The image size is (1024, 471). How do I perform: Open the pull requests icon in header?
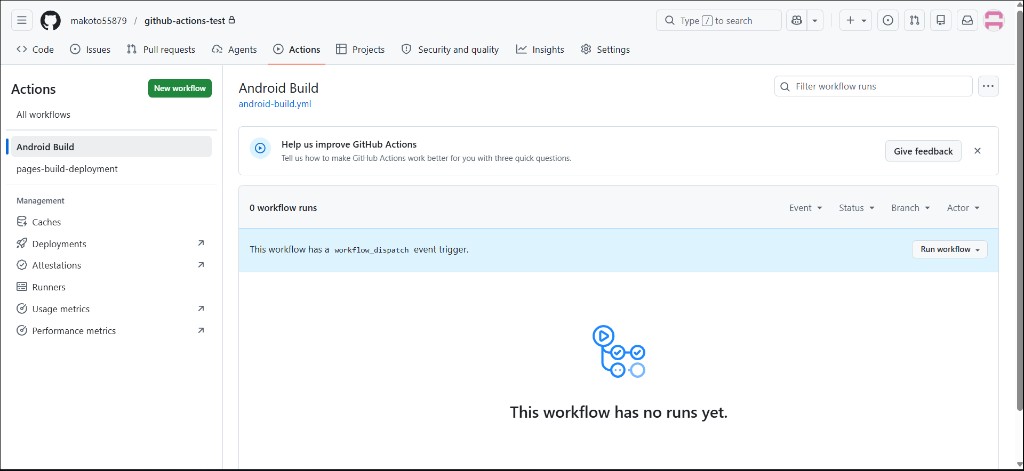pyautogui.click(x=914, y=21)
